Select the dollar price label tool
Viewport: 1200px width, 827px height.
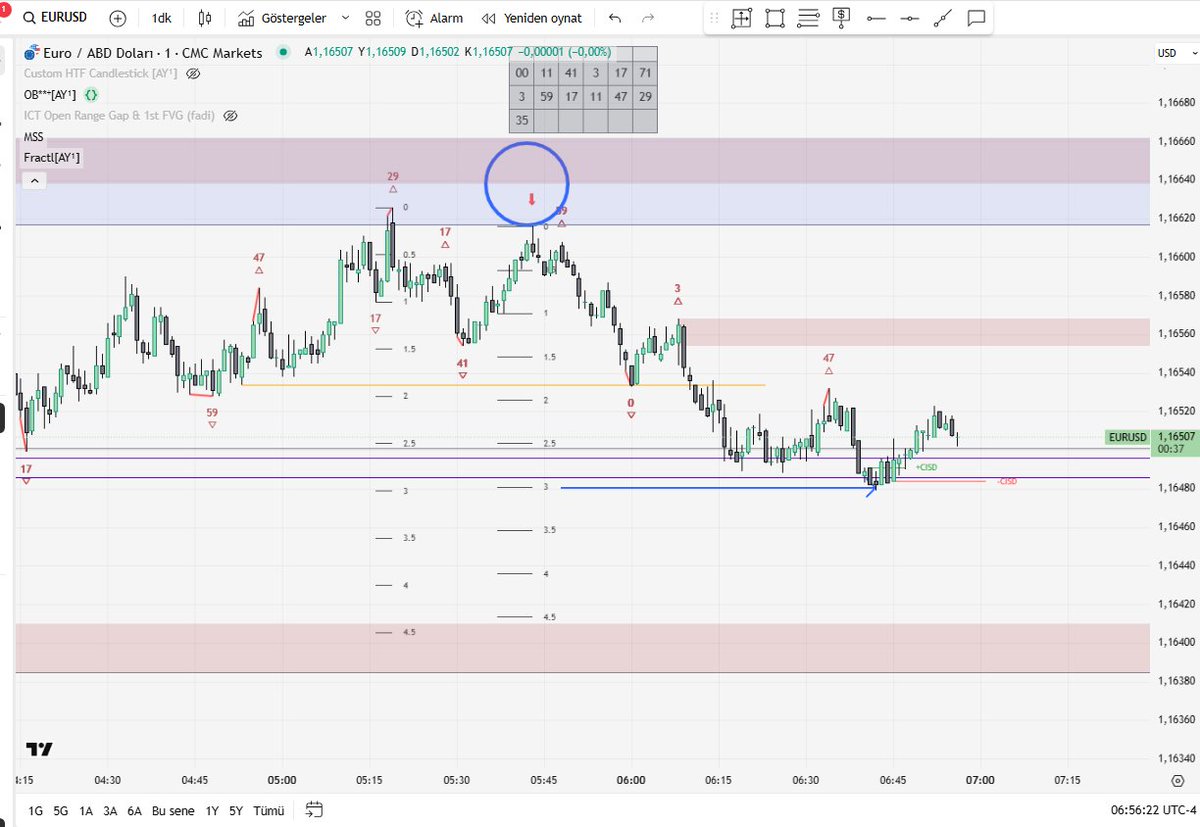[842, 17]
